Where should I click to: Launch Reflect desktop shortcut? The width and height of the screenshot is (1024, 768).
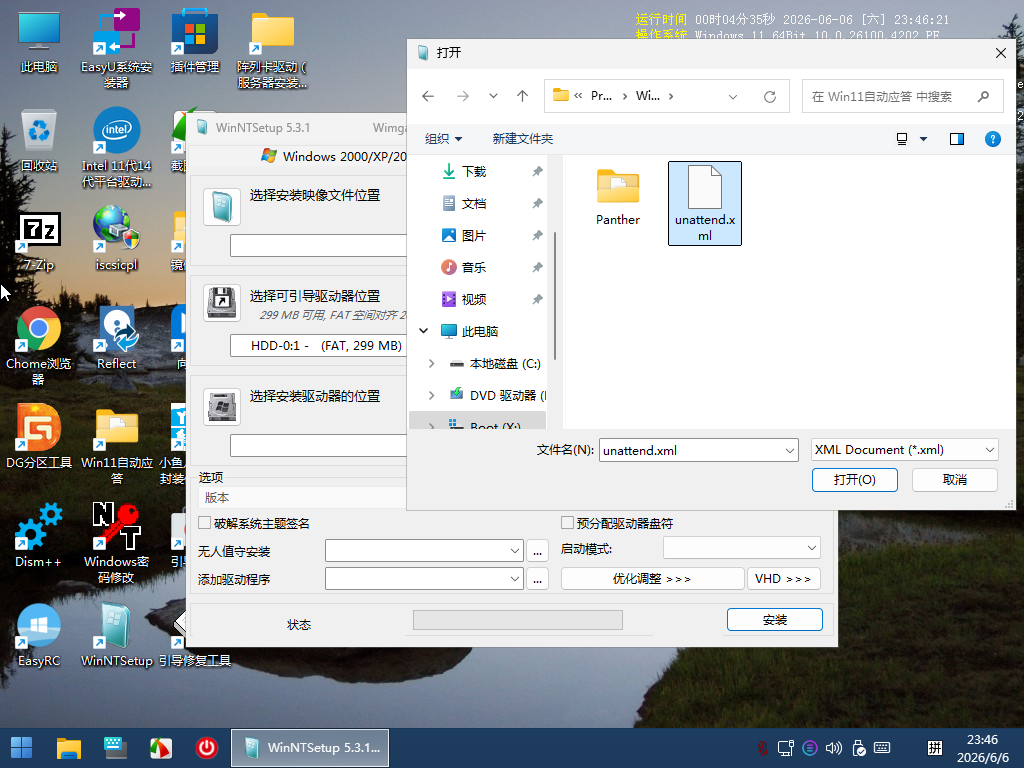click(x=116, y=338)
